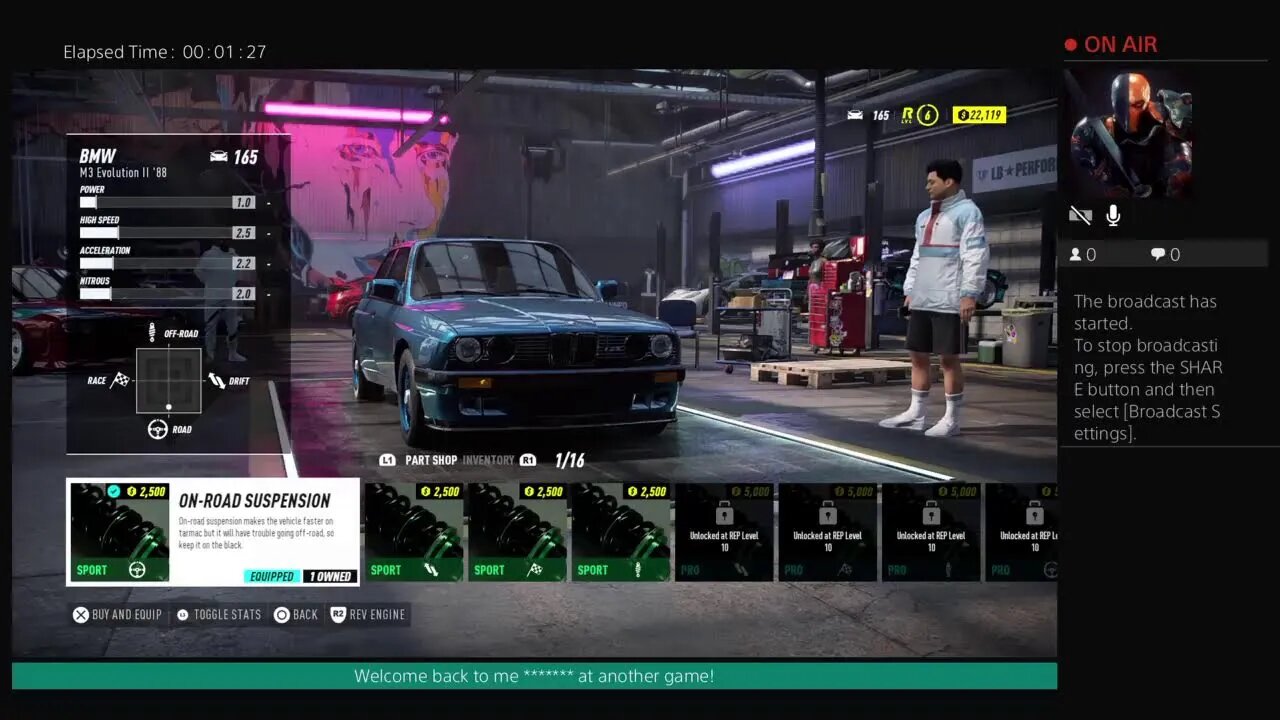Click the steering wheel icon on selected SPORT card

[138, 570]
